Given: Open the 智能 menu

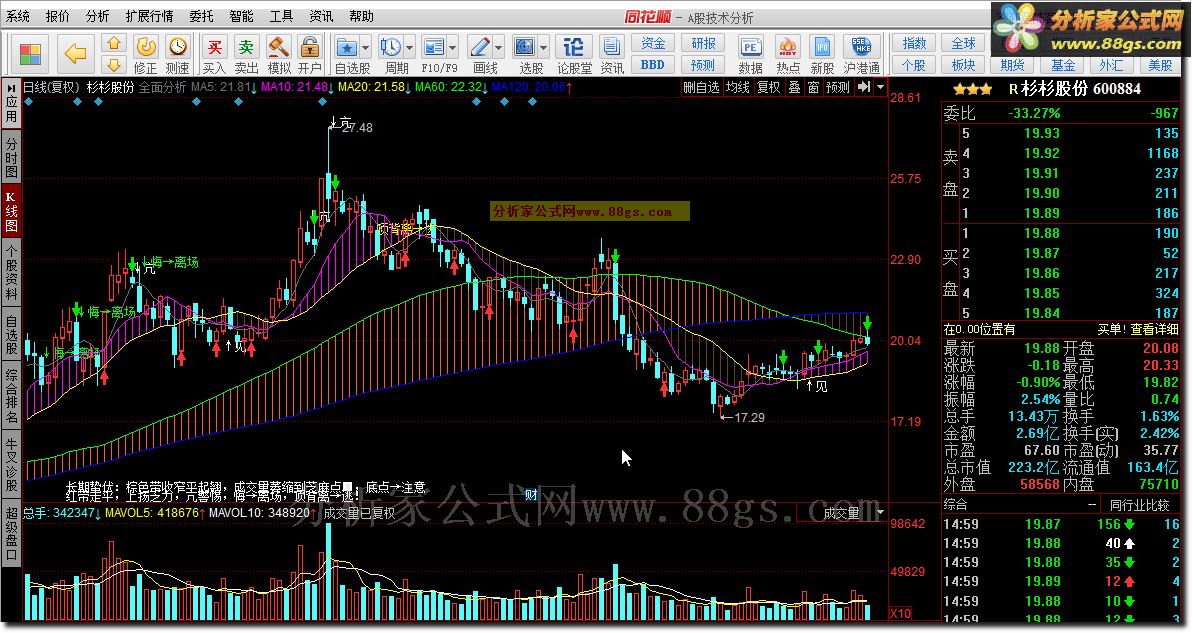Looking at the screenshot, I should click(x=241, y=16).
